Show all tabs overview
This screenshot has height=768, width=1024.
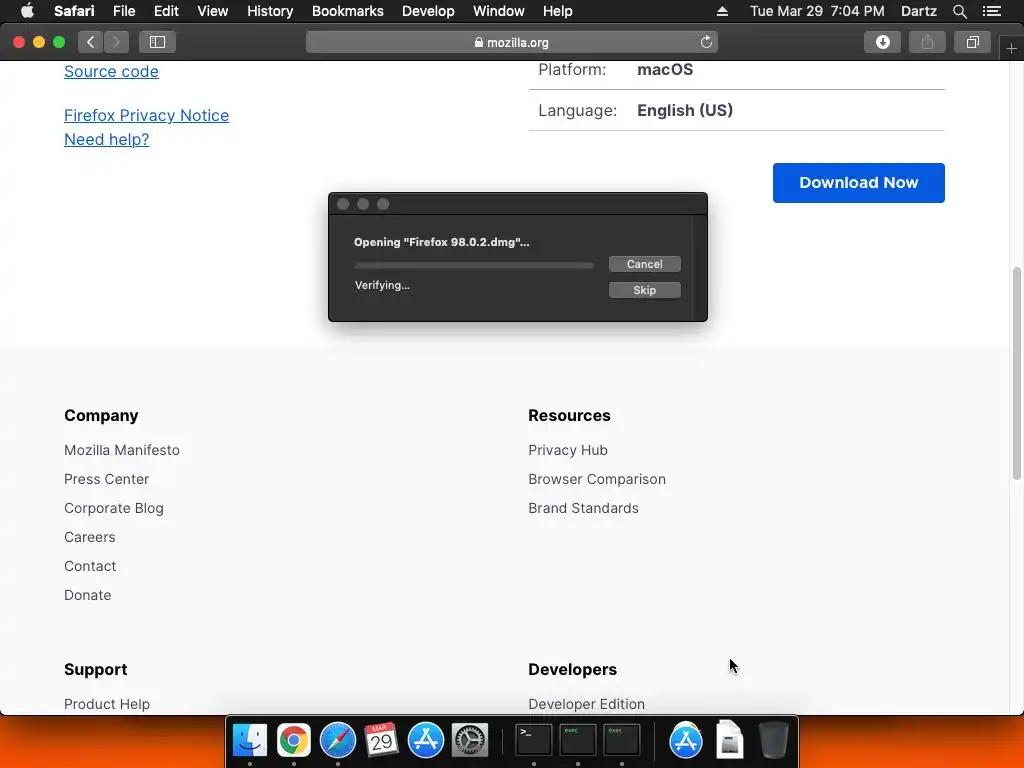point(972,42)
